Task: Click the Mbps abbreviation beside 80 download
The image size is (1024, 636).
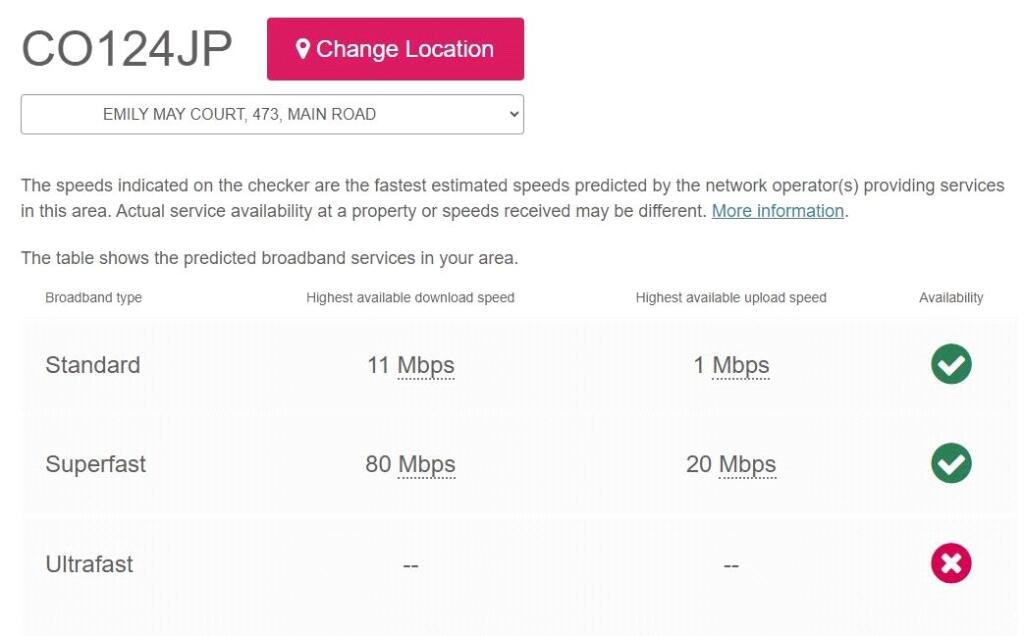Action: coord(427,464)
